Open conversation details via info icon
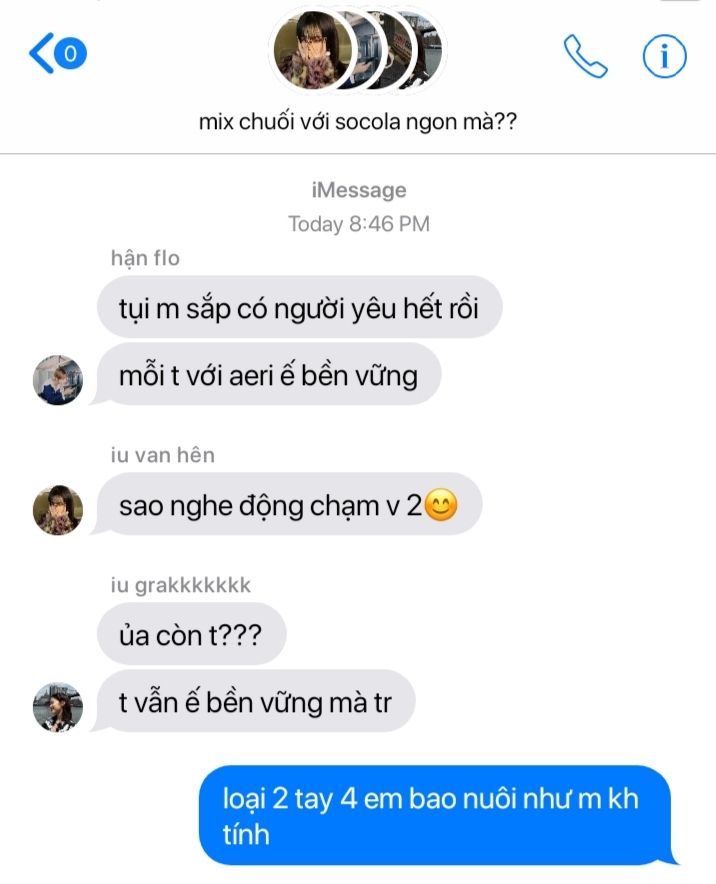 click(x=665, y=56)
